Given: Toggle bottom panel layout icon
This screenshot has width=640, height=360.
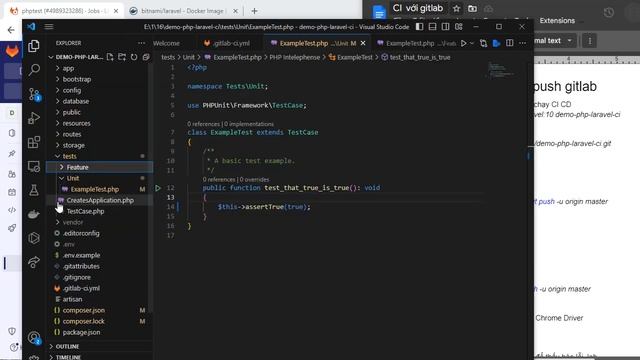Looking at the screenshot, I should [432, 27].
